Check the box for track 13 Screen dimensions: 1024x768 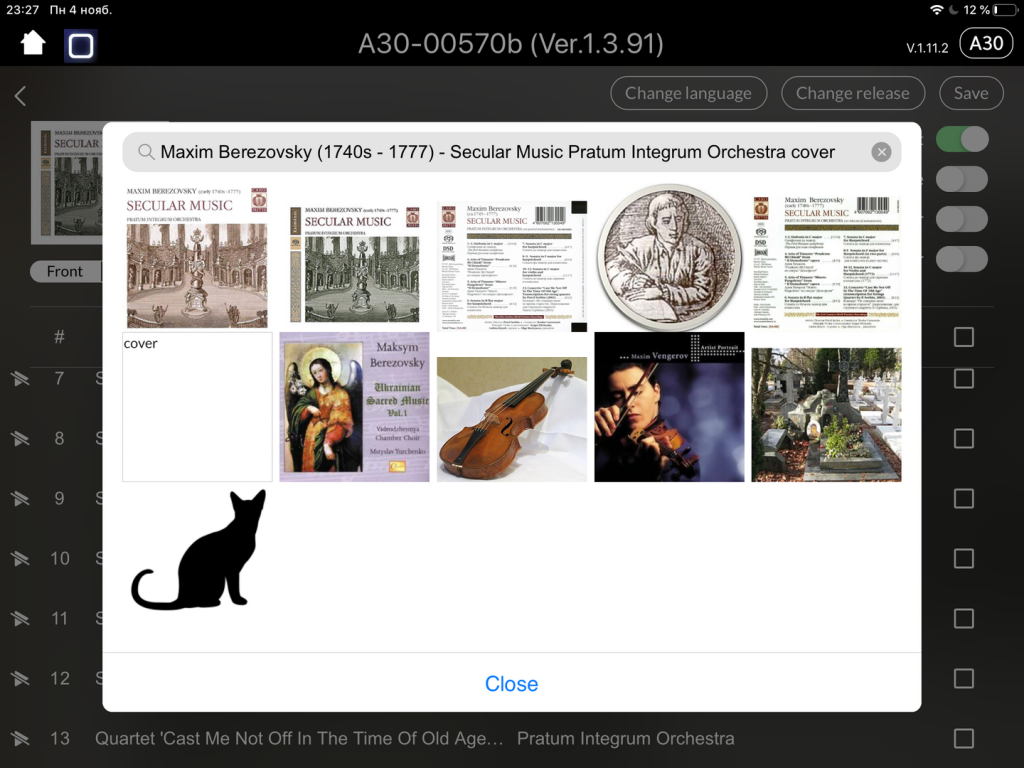(x=964, y=739)
